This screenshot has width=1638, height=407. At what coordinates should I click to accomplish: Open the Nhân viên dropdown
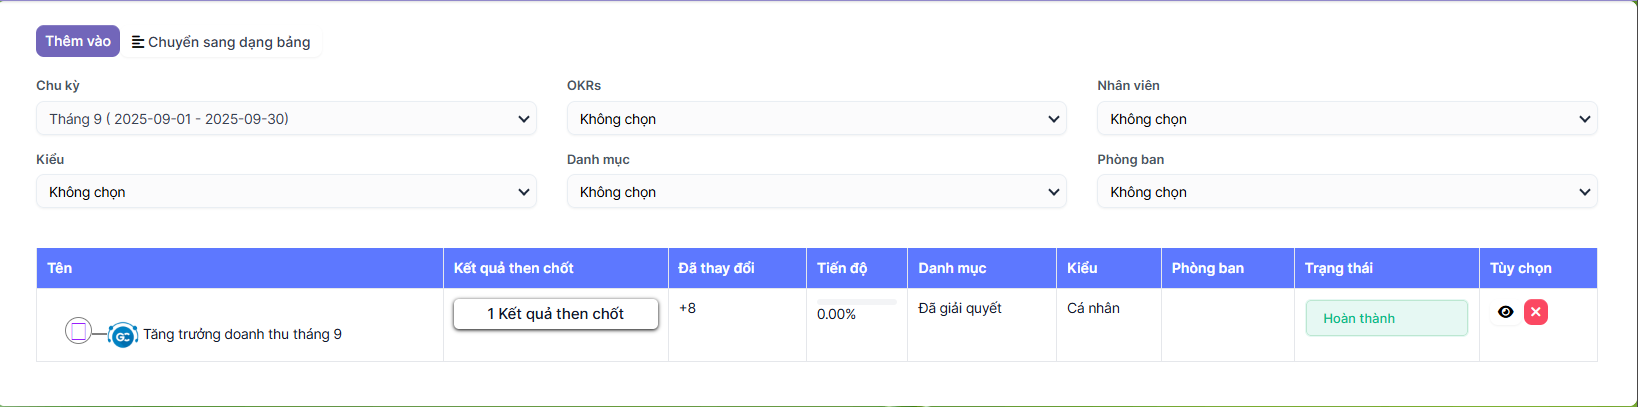[1346, 119]
